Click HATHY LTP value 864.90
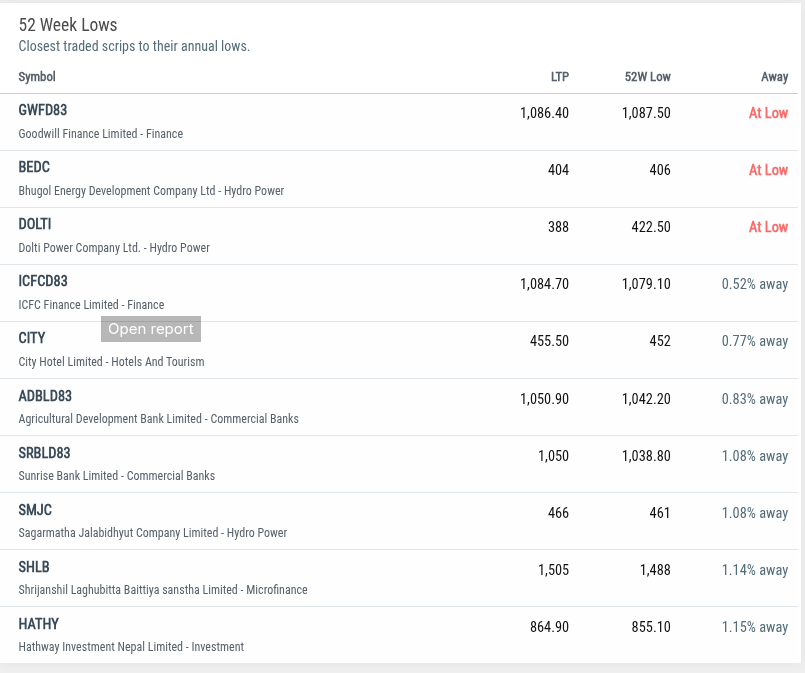 549,627
